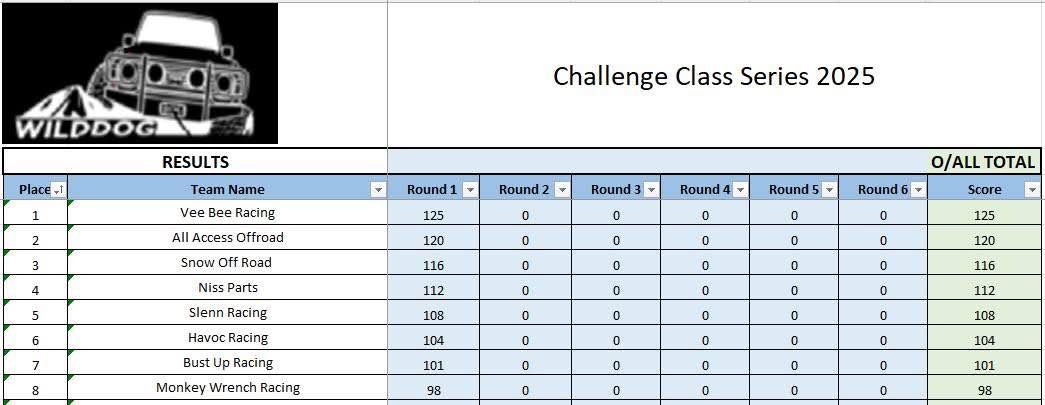Select the Monkey Wrench Racing cell
The width and height of the screenshot is (1045, 405).
227,387
